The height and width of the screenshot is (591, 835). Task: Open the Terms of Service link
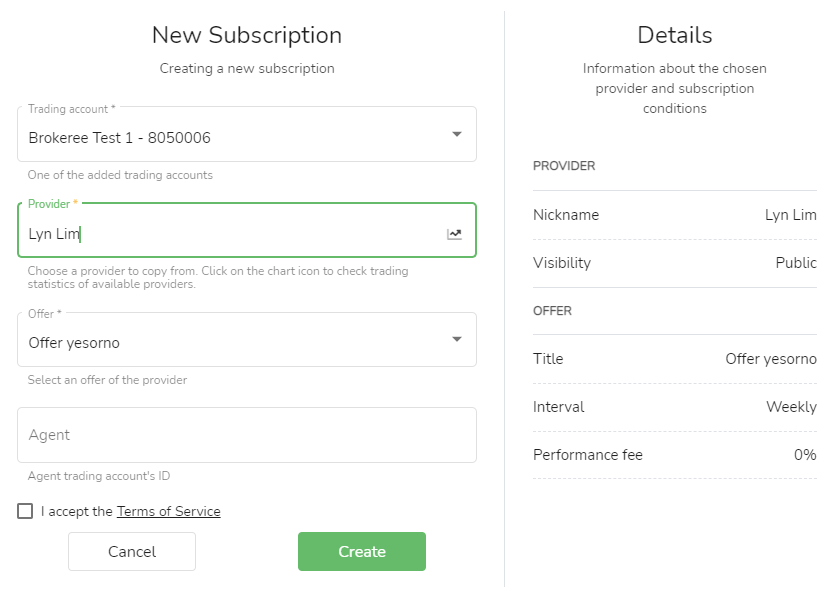coord(168,511)
